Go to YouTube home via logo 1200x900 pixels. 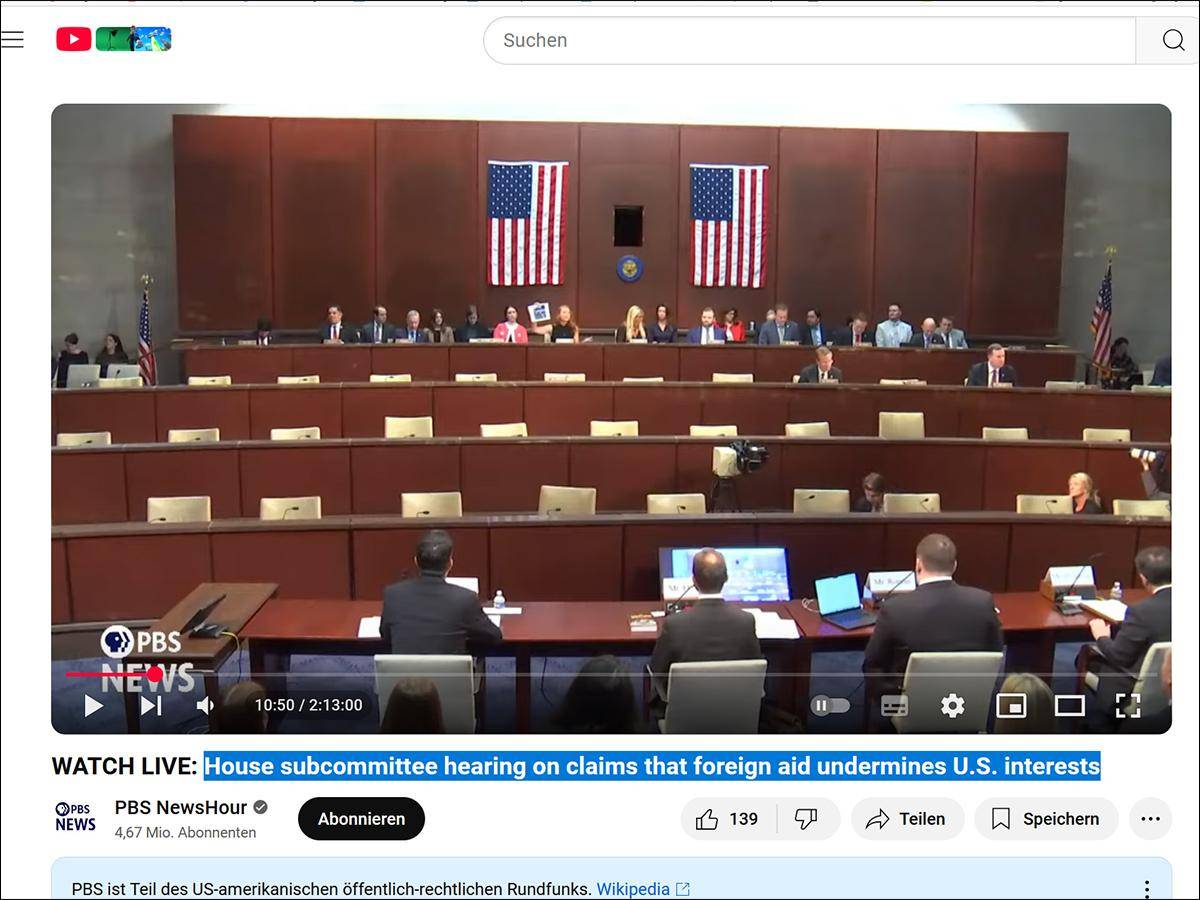pyautogui.click(x=113, y=39)
